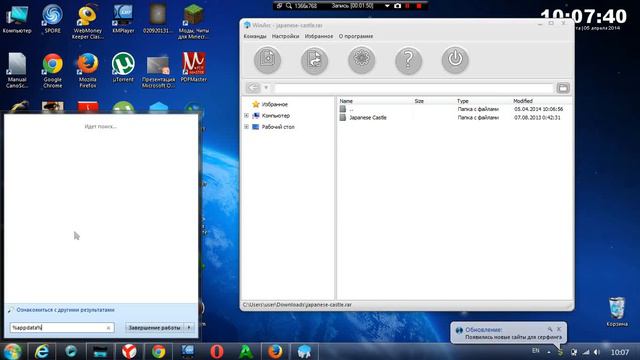Click the WinArc icon on the taskbar
Screen dimensions: 640x360
(x=304, y=351)
